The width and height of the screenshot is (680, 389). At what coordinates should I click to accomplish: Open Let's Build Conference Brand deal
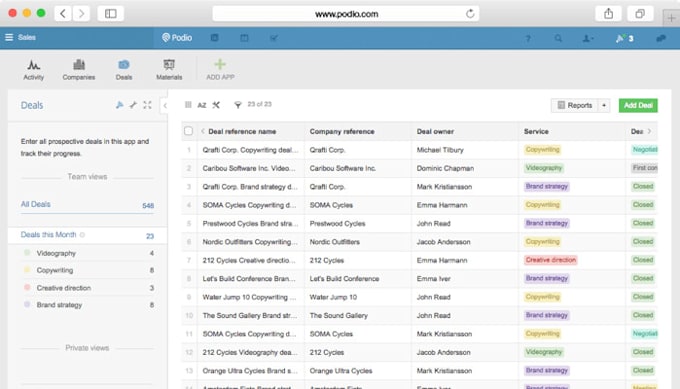(x=248, y=279)
